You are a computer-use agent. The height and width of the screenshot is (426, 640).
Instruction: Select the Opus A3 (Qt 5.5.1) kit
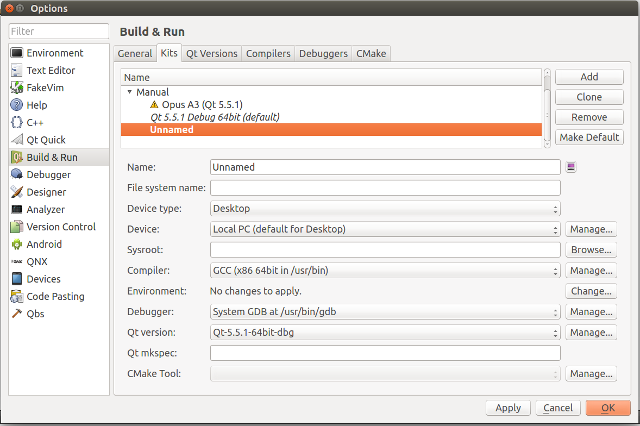[x=331, y=104]
